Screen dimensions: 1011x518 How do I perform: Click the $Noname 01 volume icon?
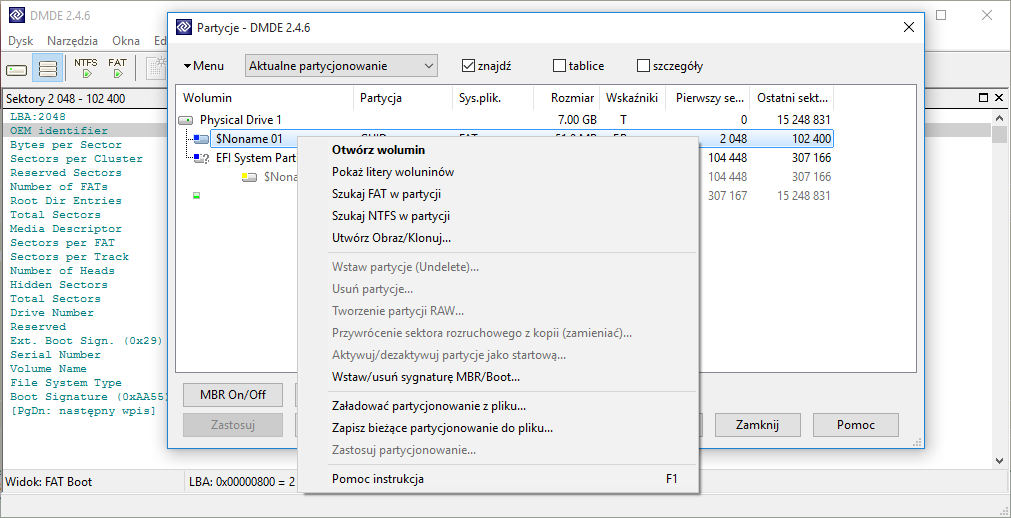point(201,139)
